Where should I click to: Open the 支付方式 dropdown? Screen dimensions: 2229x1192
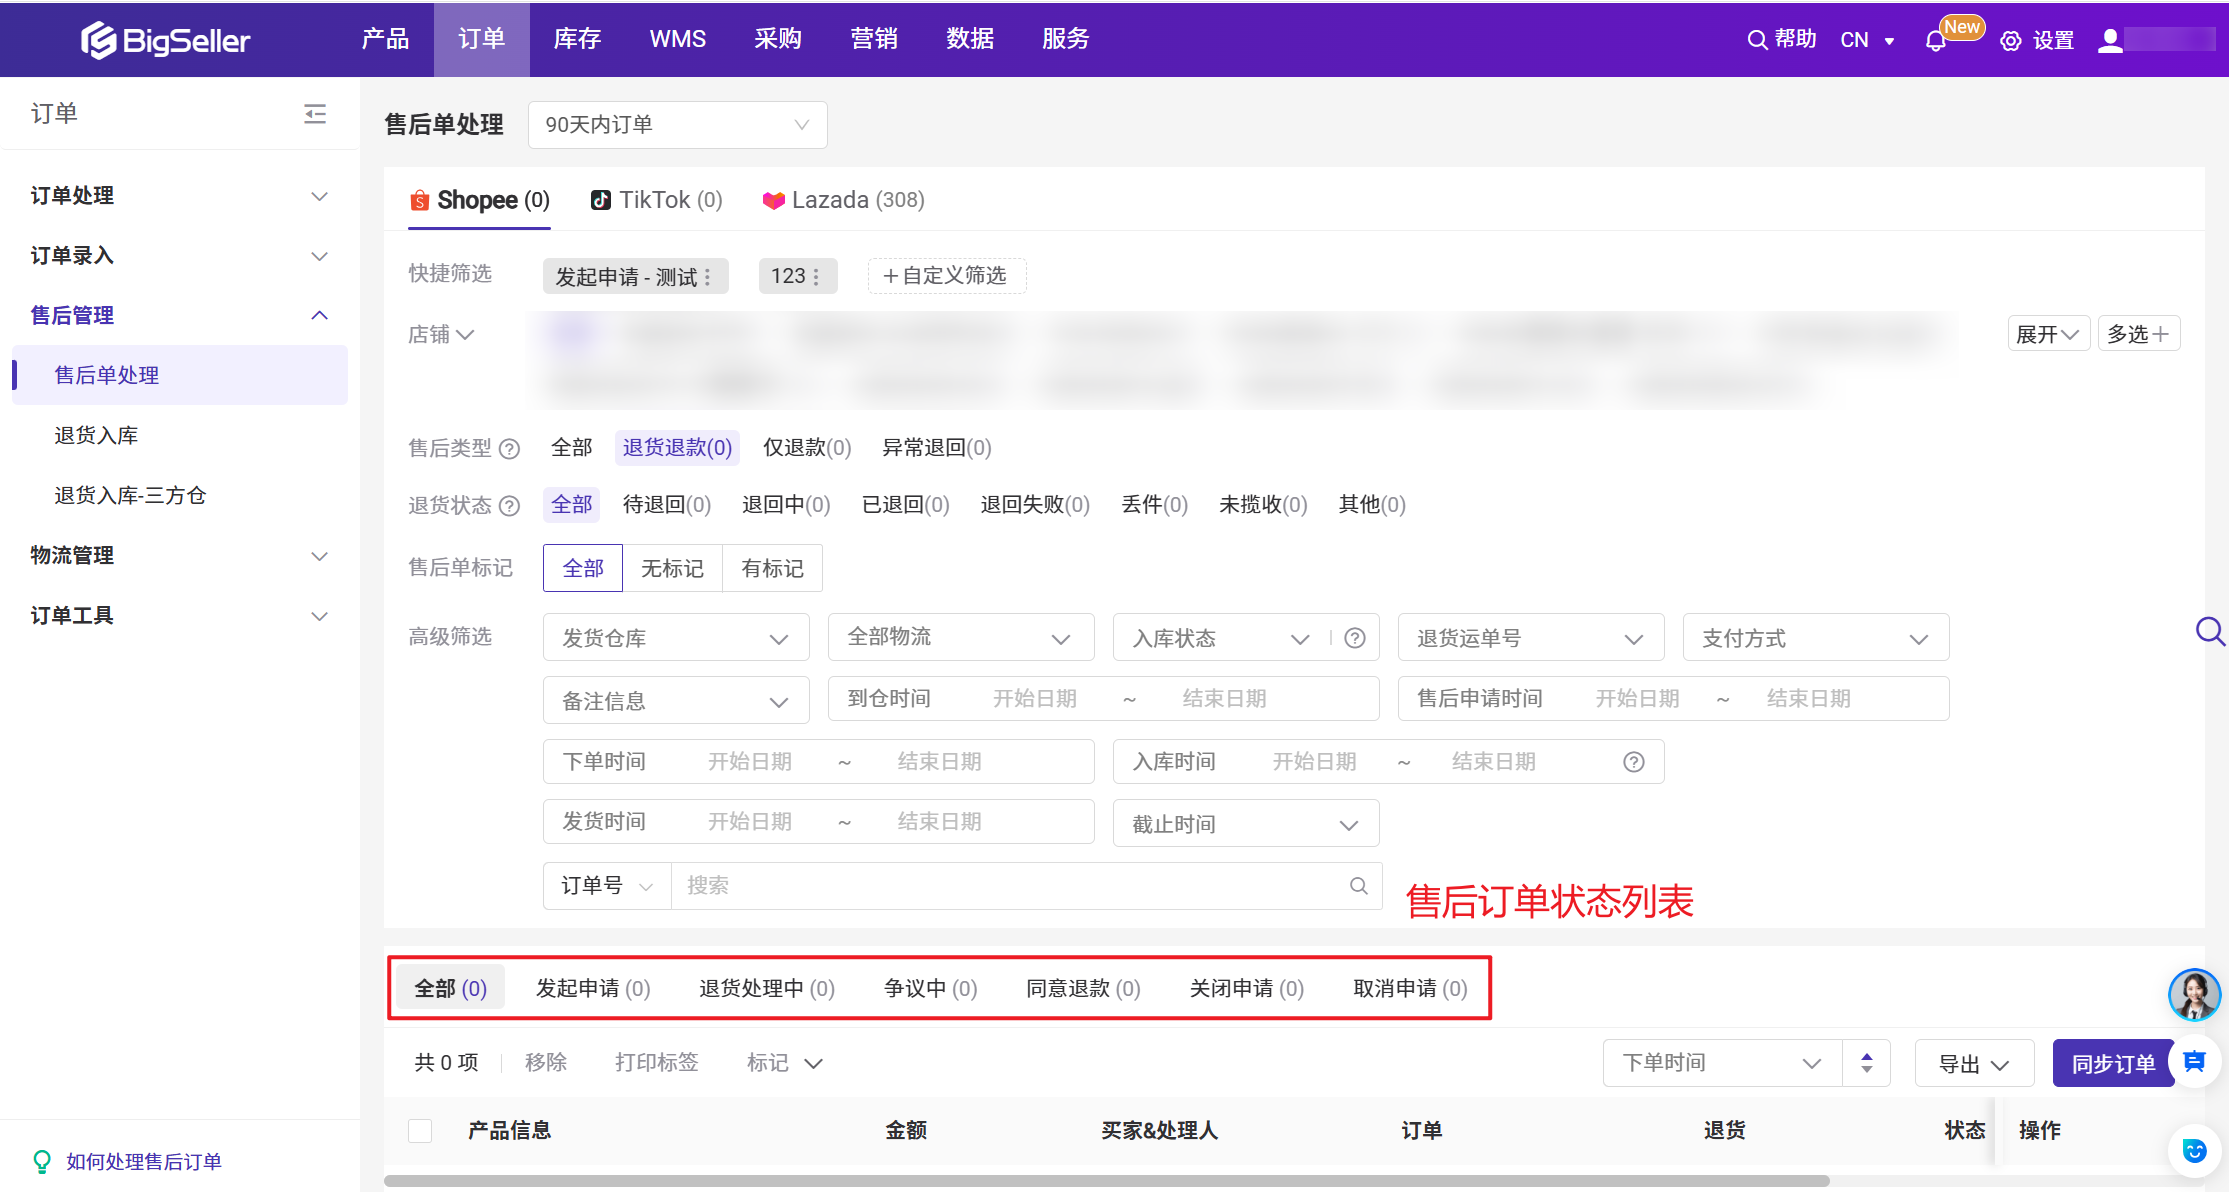tap(1816, 638)
